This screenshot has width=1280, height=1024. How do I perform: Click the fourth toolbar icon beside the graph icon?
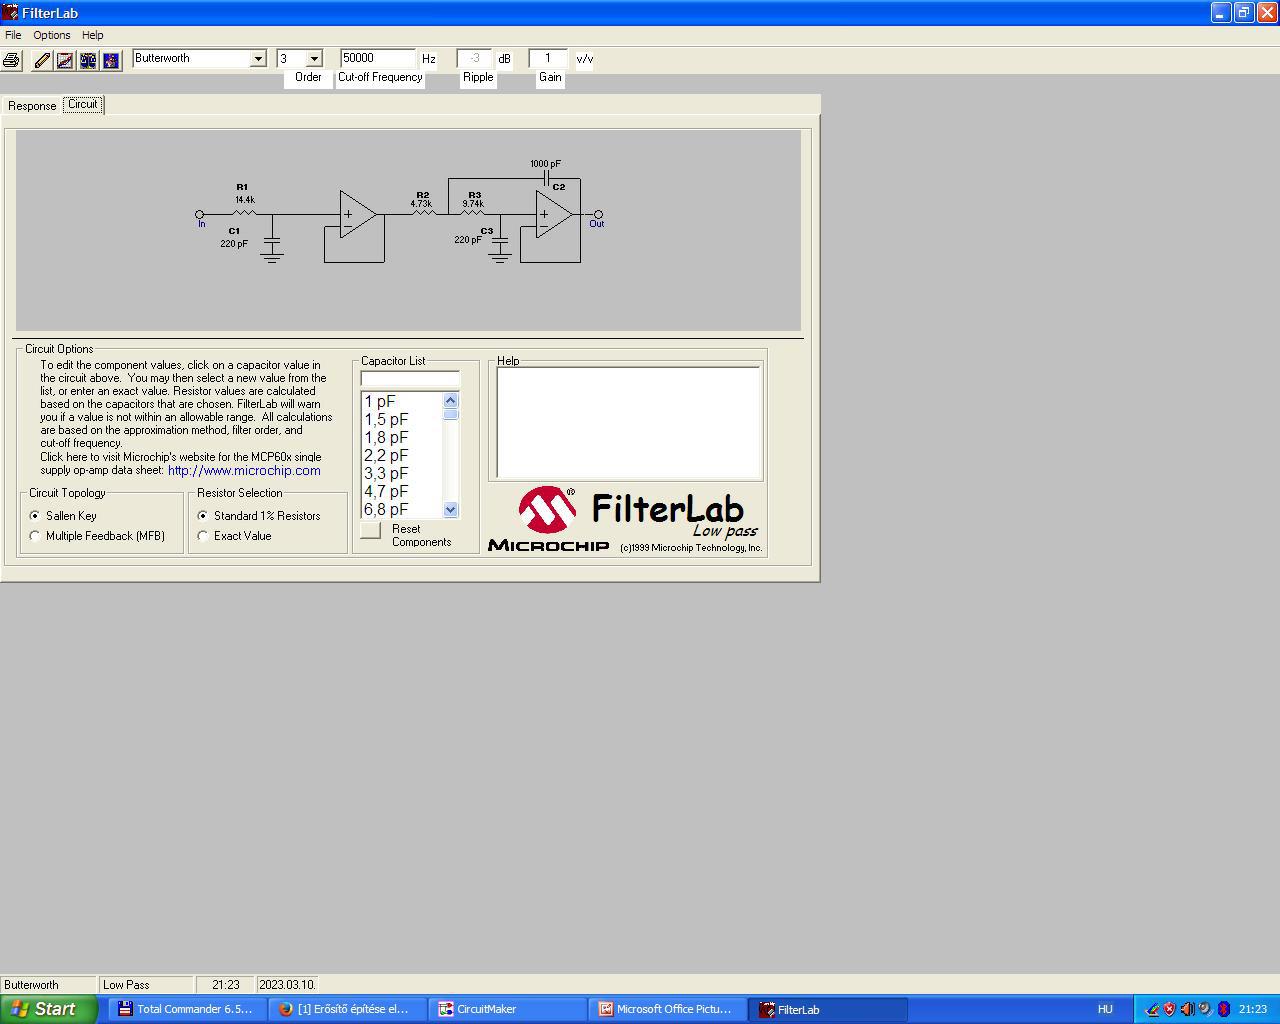(88, 60)
